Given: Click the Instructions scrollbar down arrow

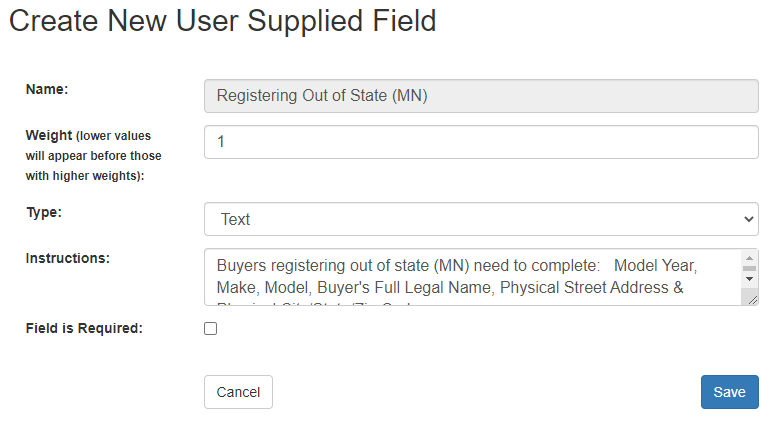Looking at the screenshot, I should [749, 277].
